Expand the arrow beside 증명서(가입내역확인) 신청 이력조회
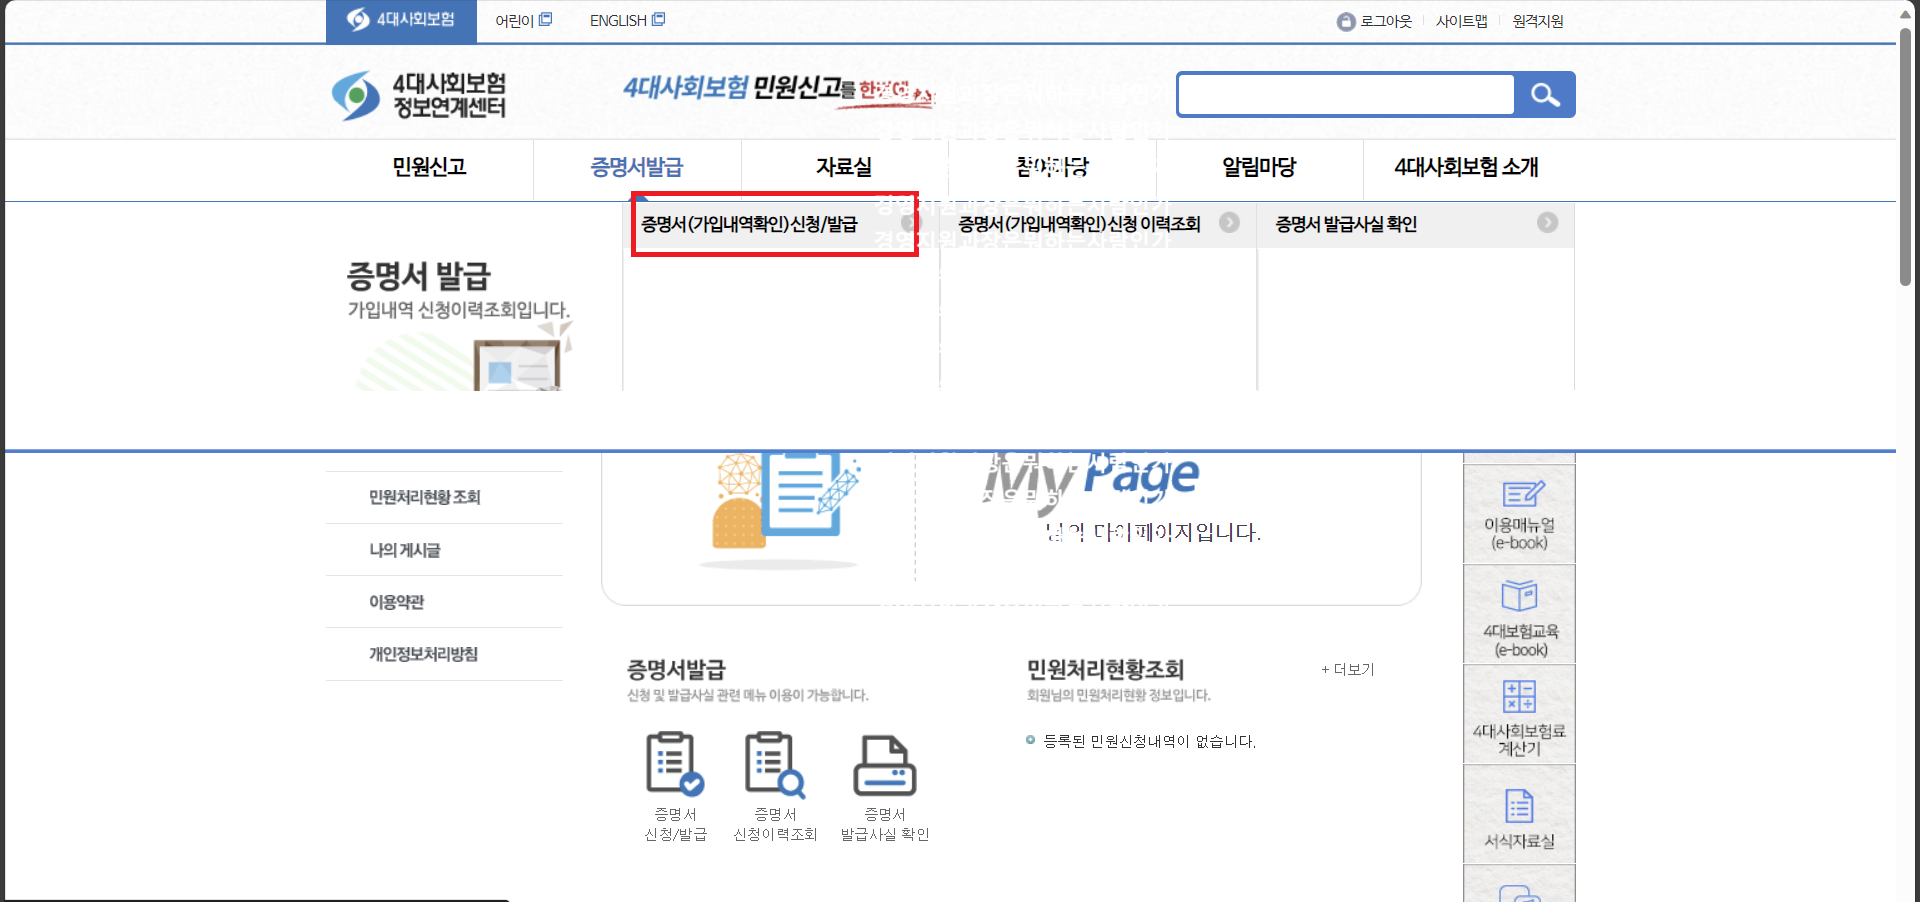This screenshot has height=902, width=1920. click(x=1228, y=224)
